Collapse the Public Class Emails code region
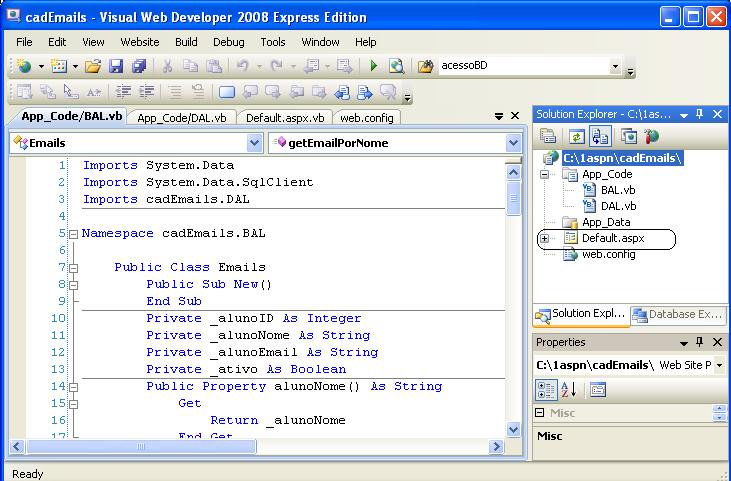731x481 pixels. coord(73,268)
